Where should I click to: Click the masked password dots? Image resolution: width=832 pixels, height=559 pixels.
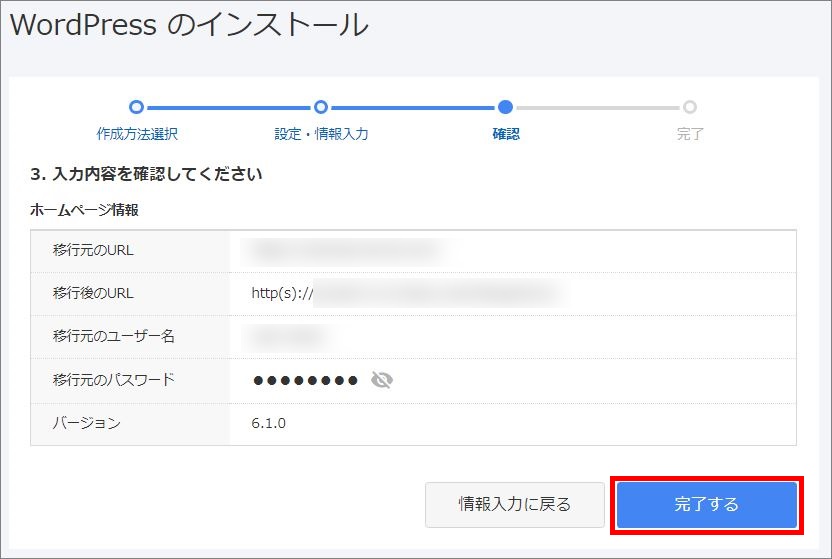coord(306,380)
